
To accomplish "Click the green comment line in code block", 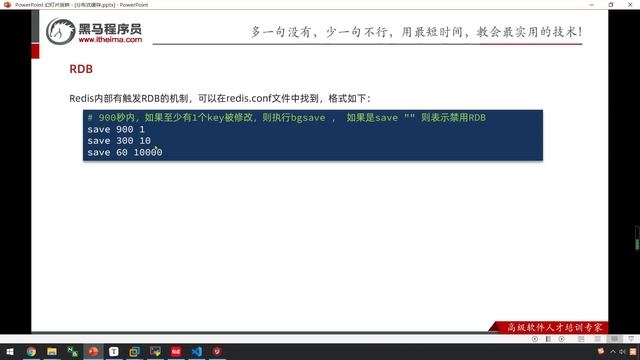I will pos(287,118).
